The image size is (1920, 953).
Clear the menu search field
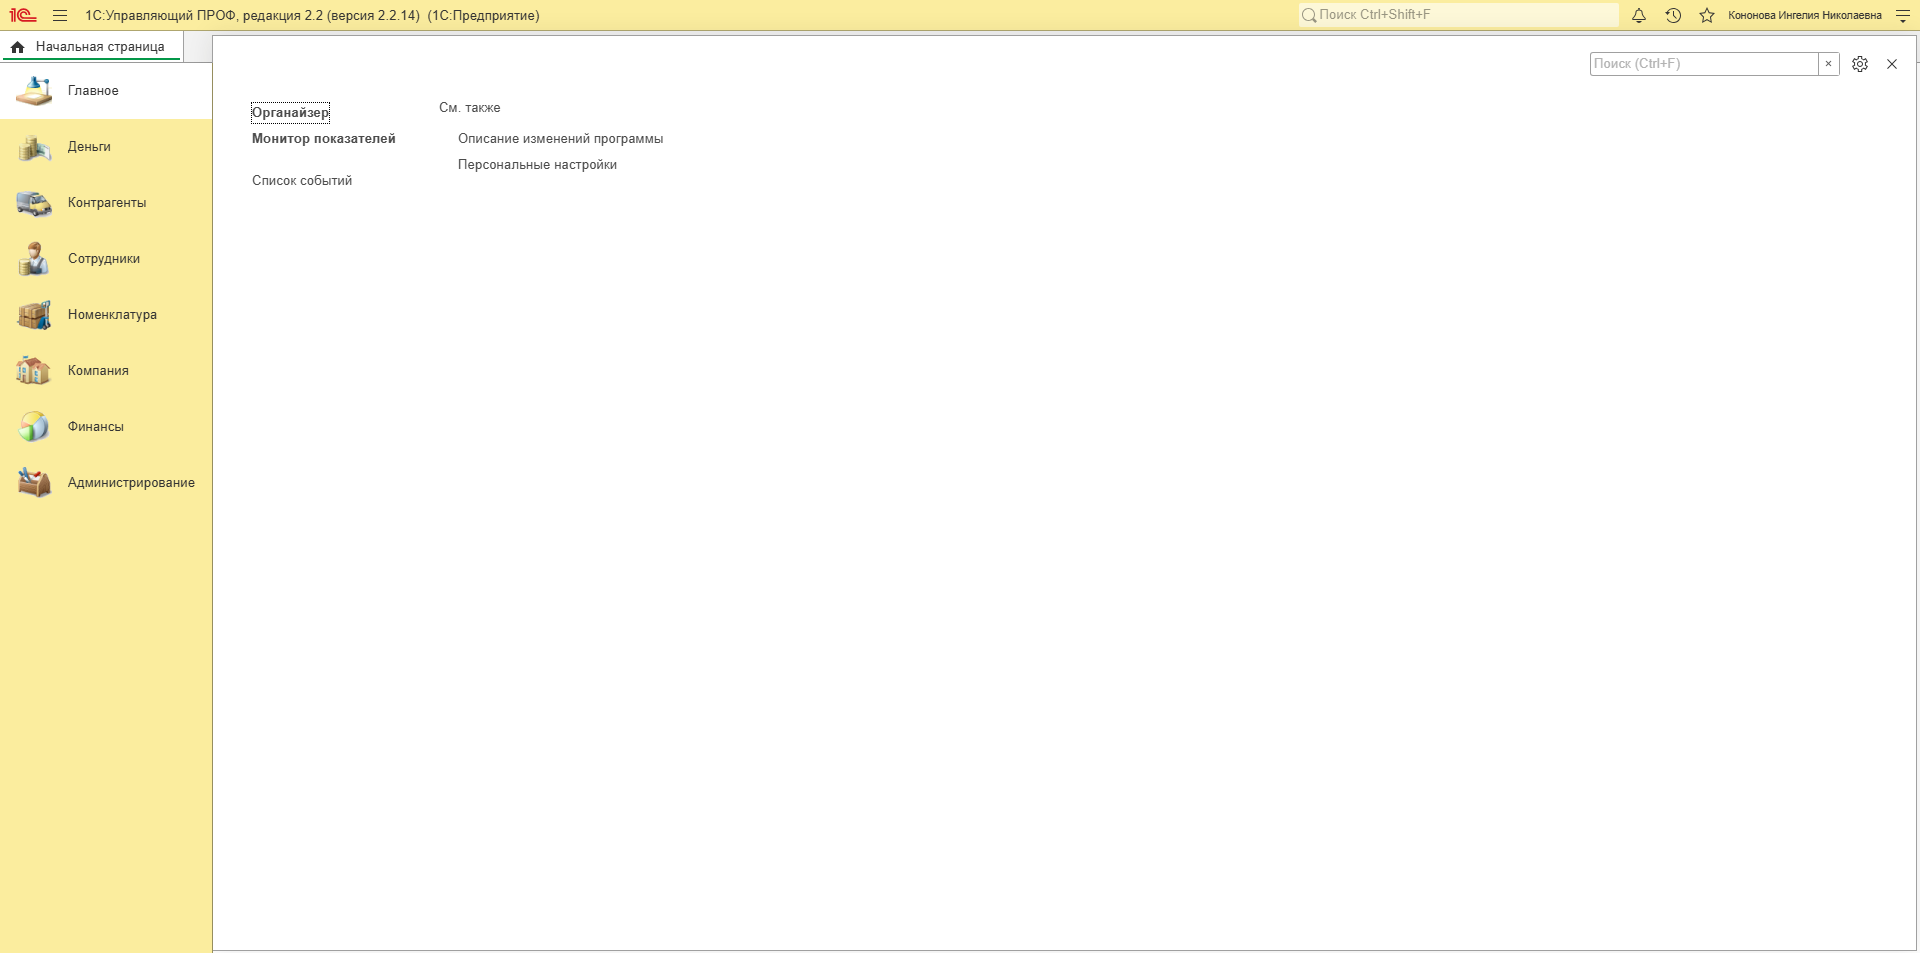pyautogui.click(x=1828, y=64)
